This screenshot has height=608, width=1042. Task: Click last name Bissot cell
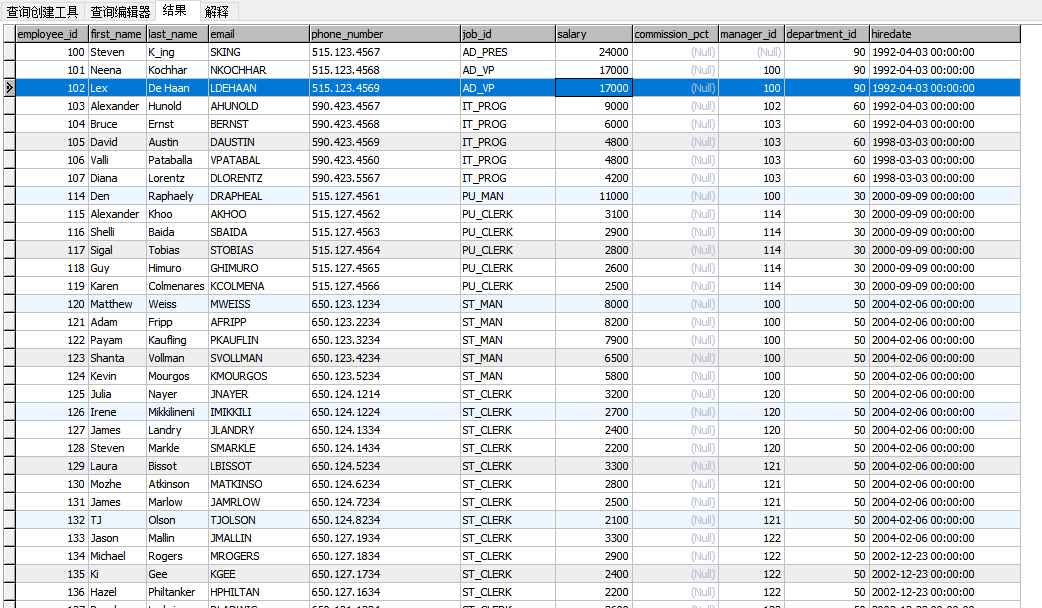(x=177, y=465)
